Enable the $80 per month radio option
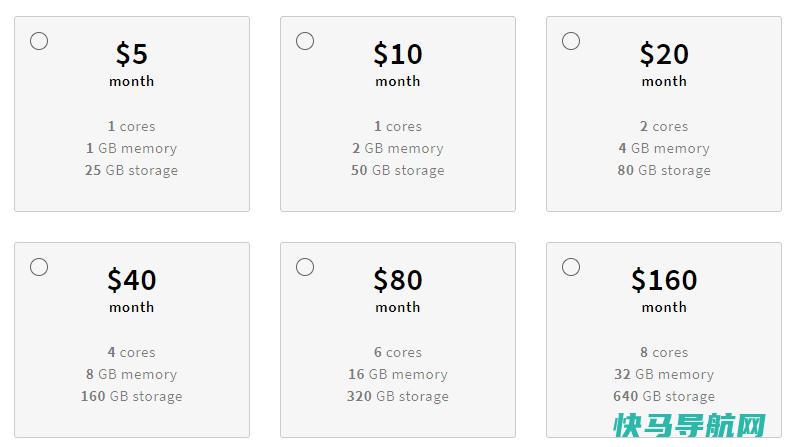This screenshot has height=447, width=792. (x=305, y=267)
